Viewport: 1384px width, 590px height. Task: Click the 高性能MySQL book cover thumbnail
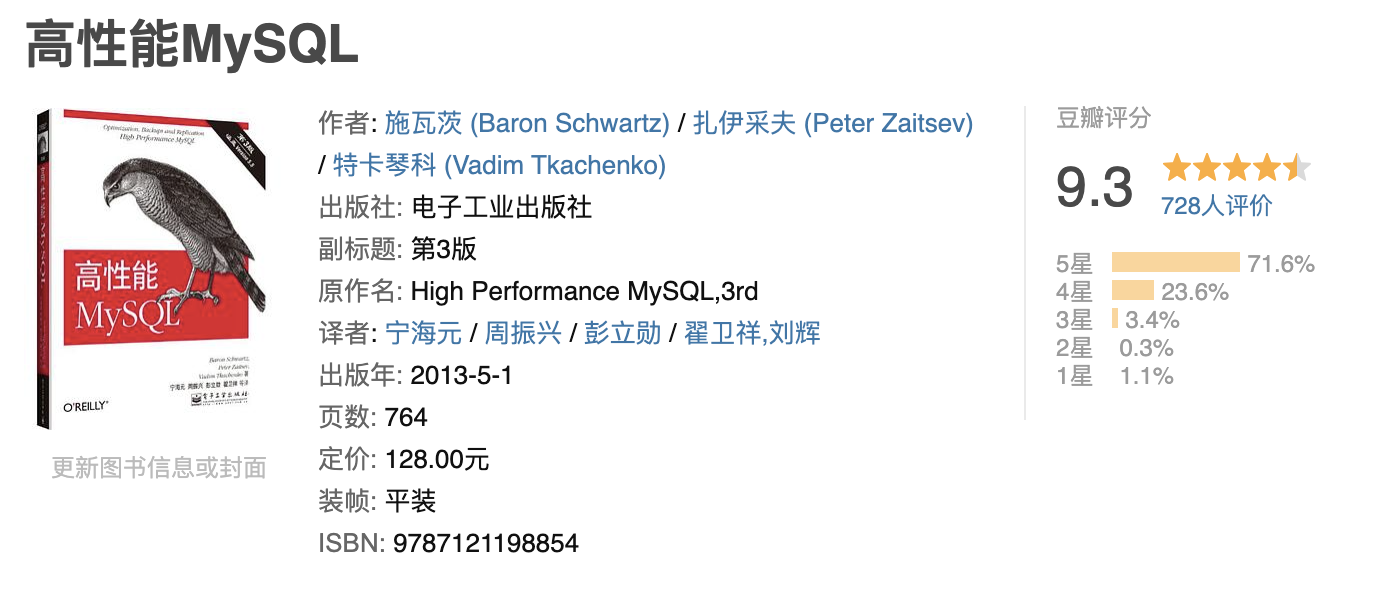point(151,268)
